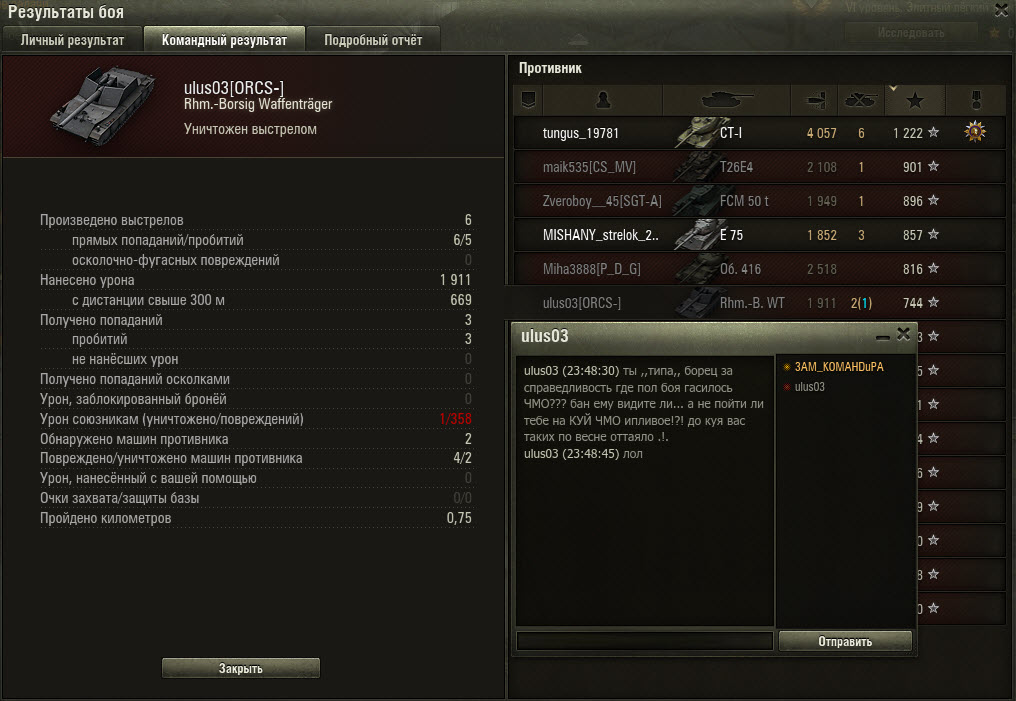1016x701 pixels.
Task: Minimize the ulus03 chat window
Action: (883, 336)
